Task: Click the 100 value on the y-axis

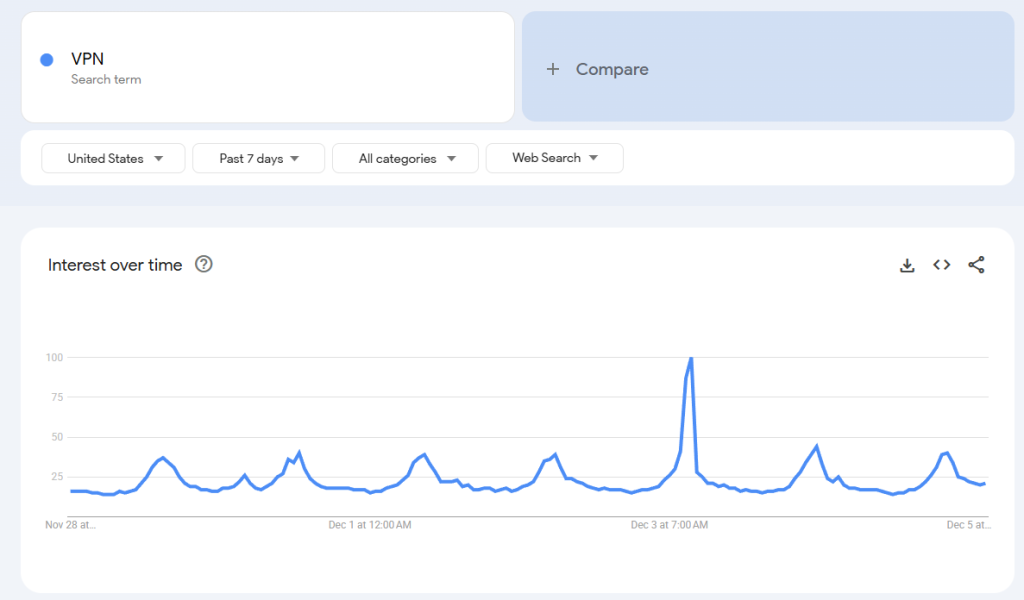Action: pyautogui.click(x=54, y=357)
